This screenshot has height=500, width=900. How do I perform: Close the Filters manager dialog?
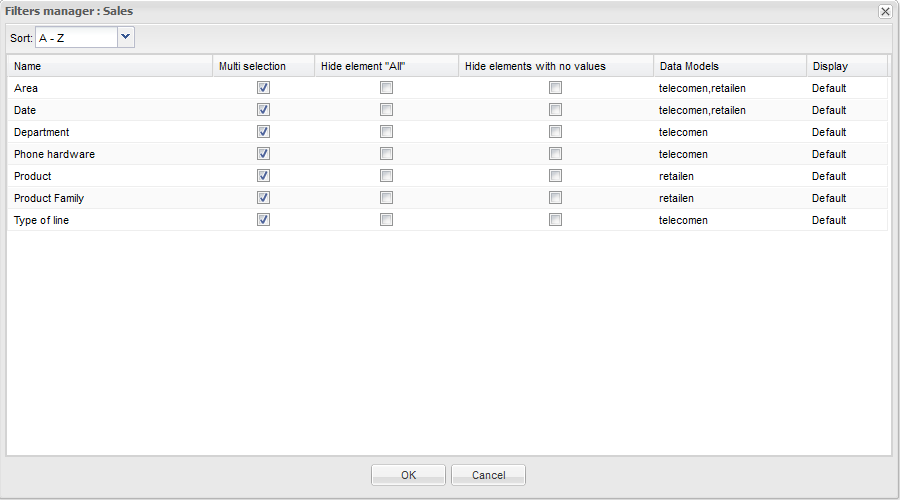[x=885, y=11]
